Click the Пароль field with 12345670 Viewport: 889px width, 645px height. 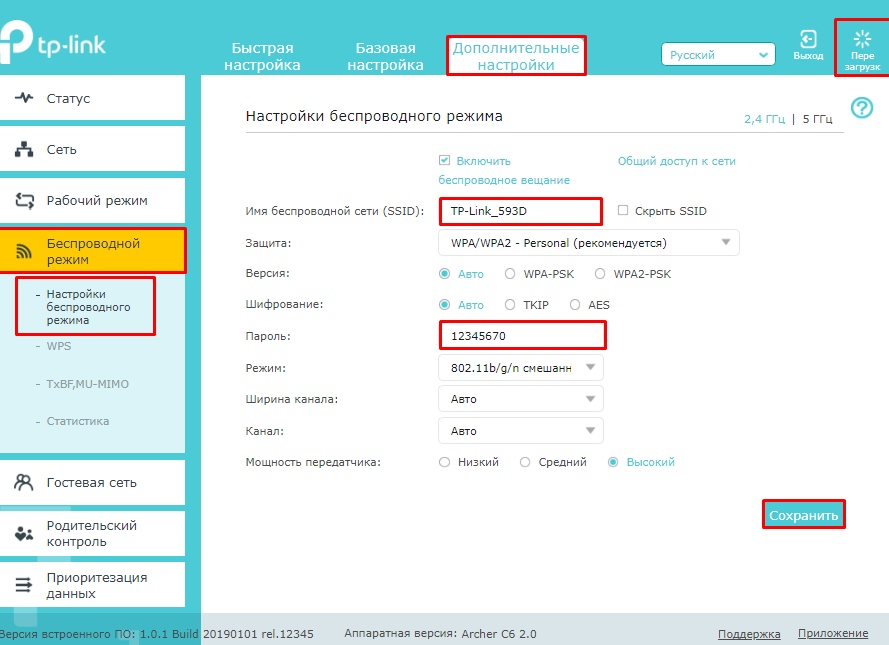(x=522, y=336)
